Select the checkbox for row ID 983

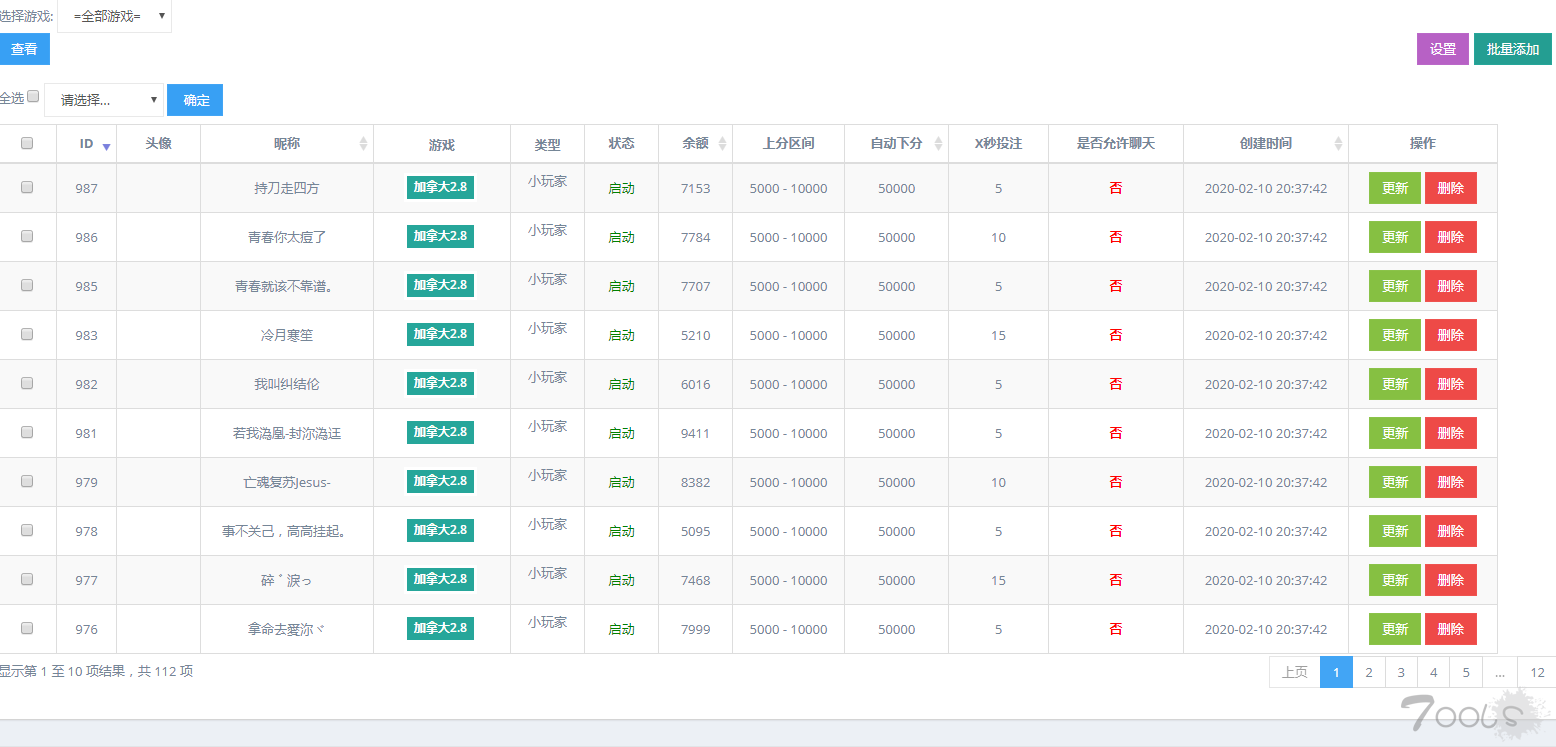click(27, 334)
